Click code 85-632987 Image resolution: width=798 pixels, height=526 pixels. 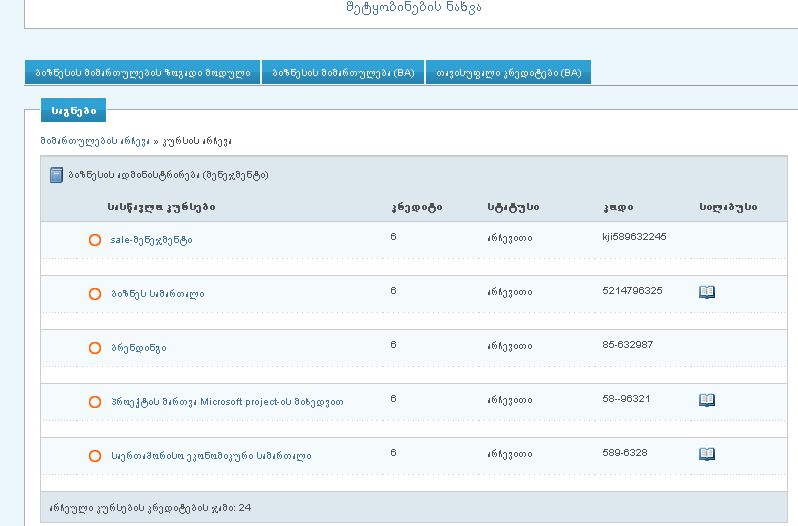[x=628, y=344]
